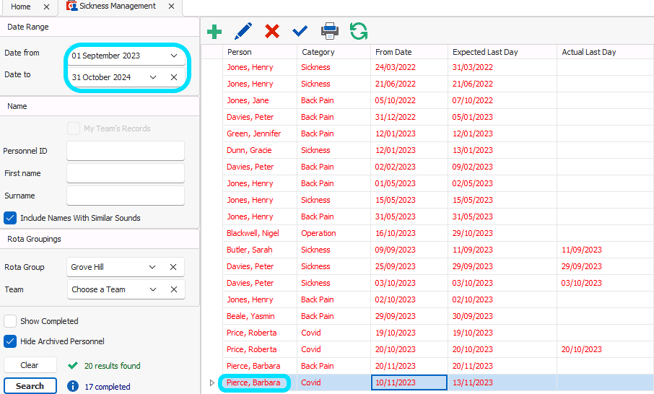Sort by Actual Last Day column header
654x394 pixels.
pos(605,52)
